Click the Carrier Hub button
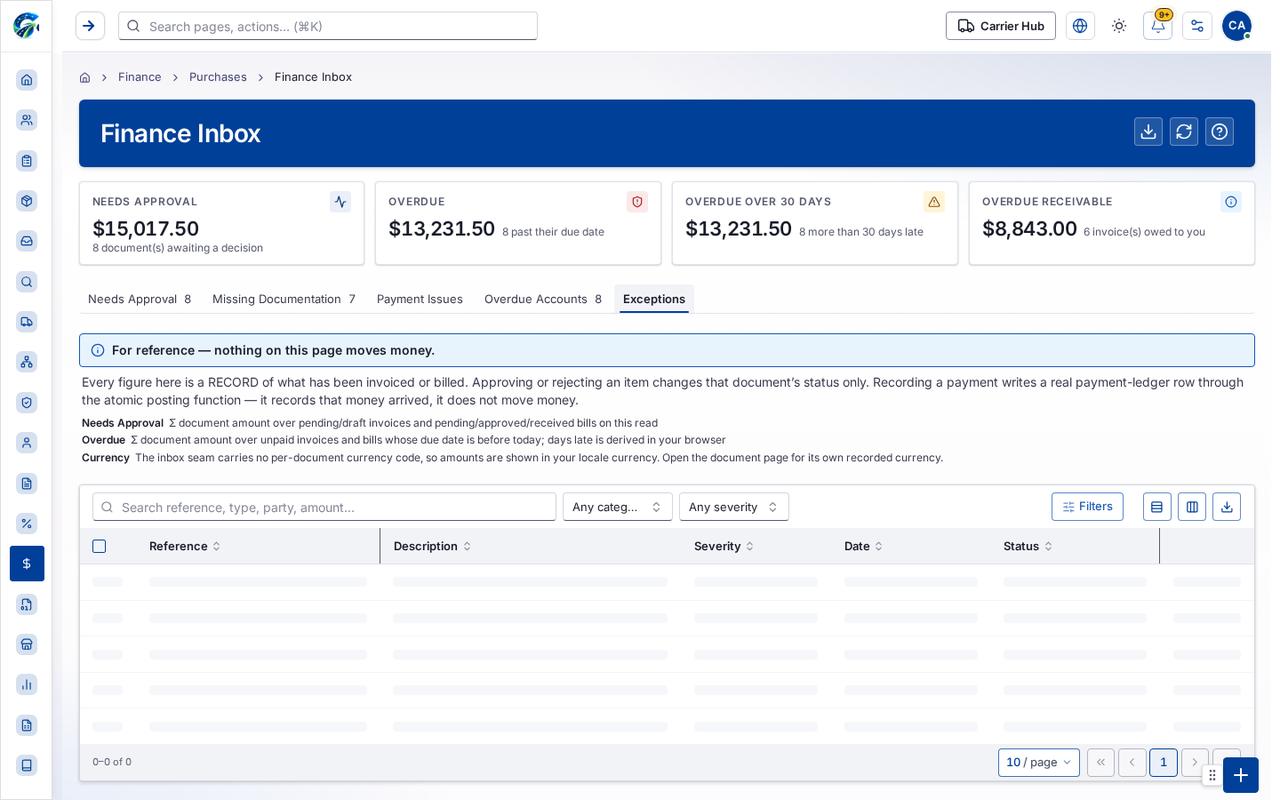This screenshot has width=1280, height=800. coord(1001,26)
